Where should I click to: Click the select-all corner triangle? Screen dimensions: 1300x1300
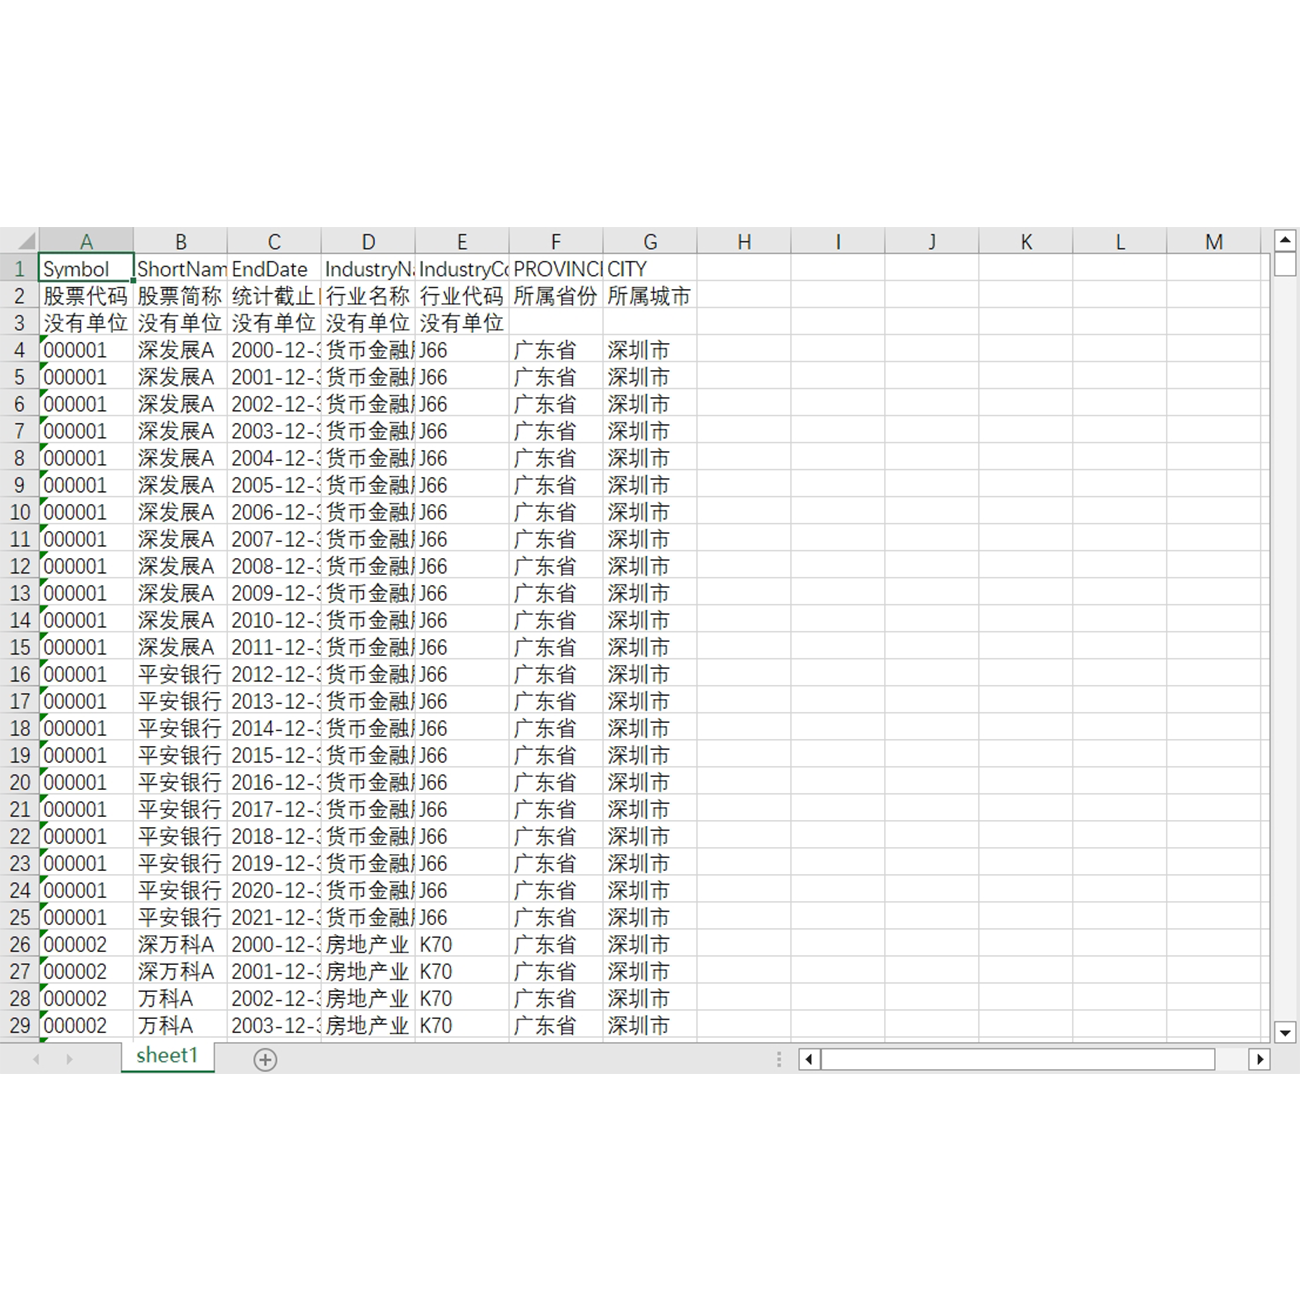point(27,241)
